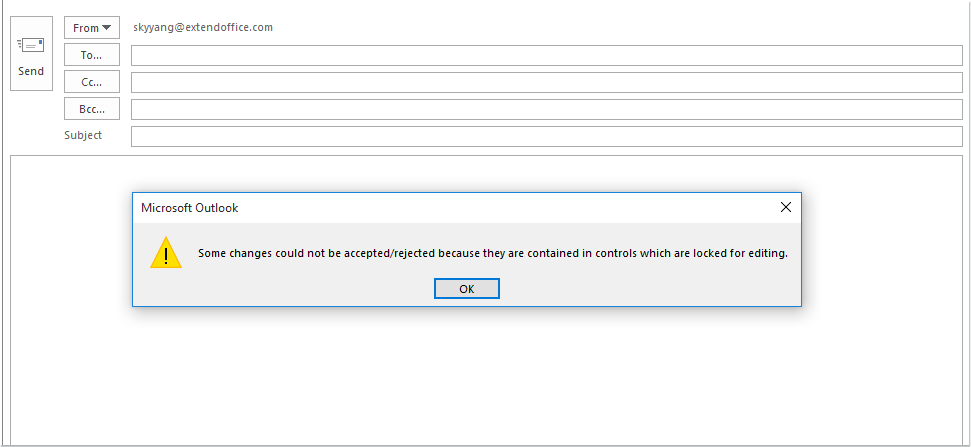The height and width of the screenshot is (447, 971).
Task: Click the Send text label
Action: [31, 71]
